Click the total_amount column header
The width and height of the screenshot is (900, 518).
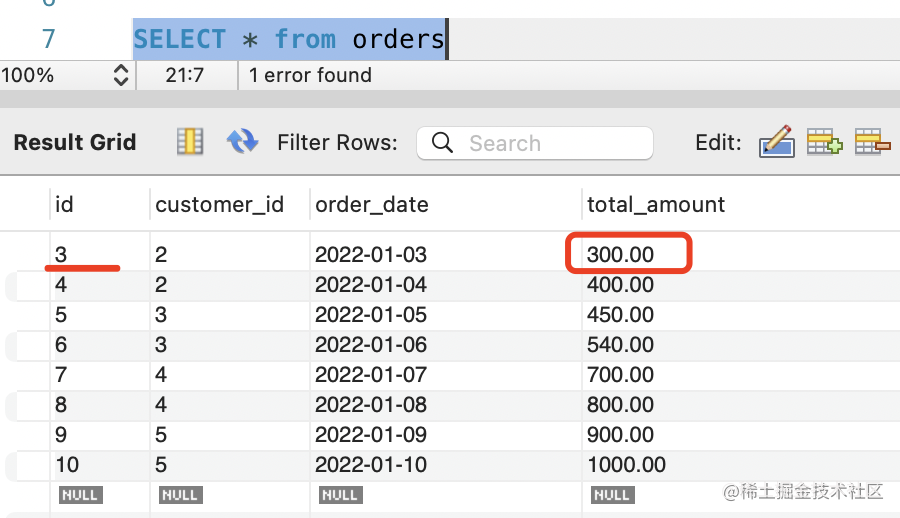(x=656, y=205)
